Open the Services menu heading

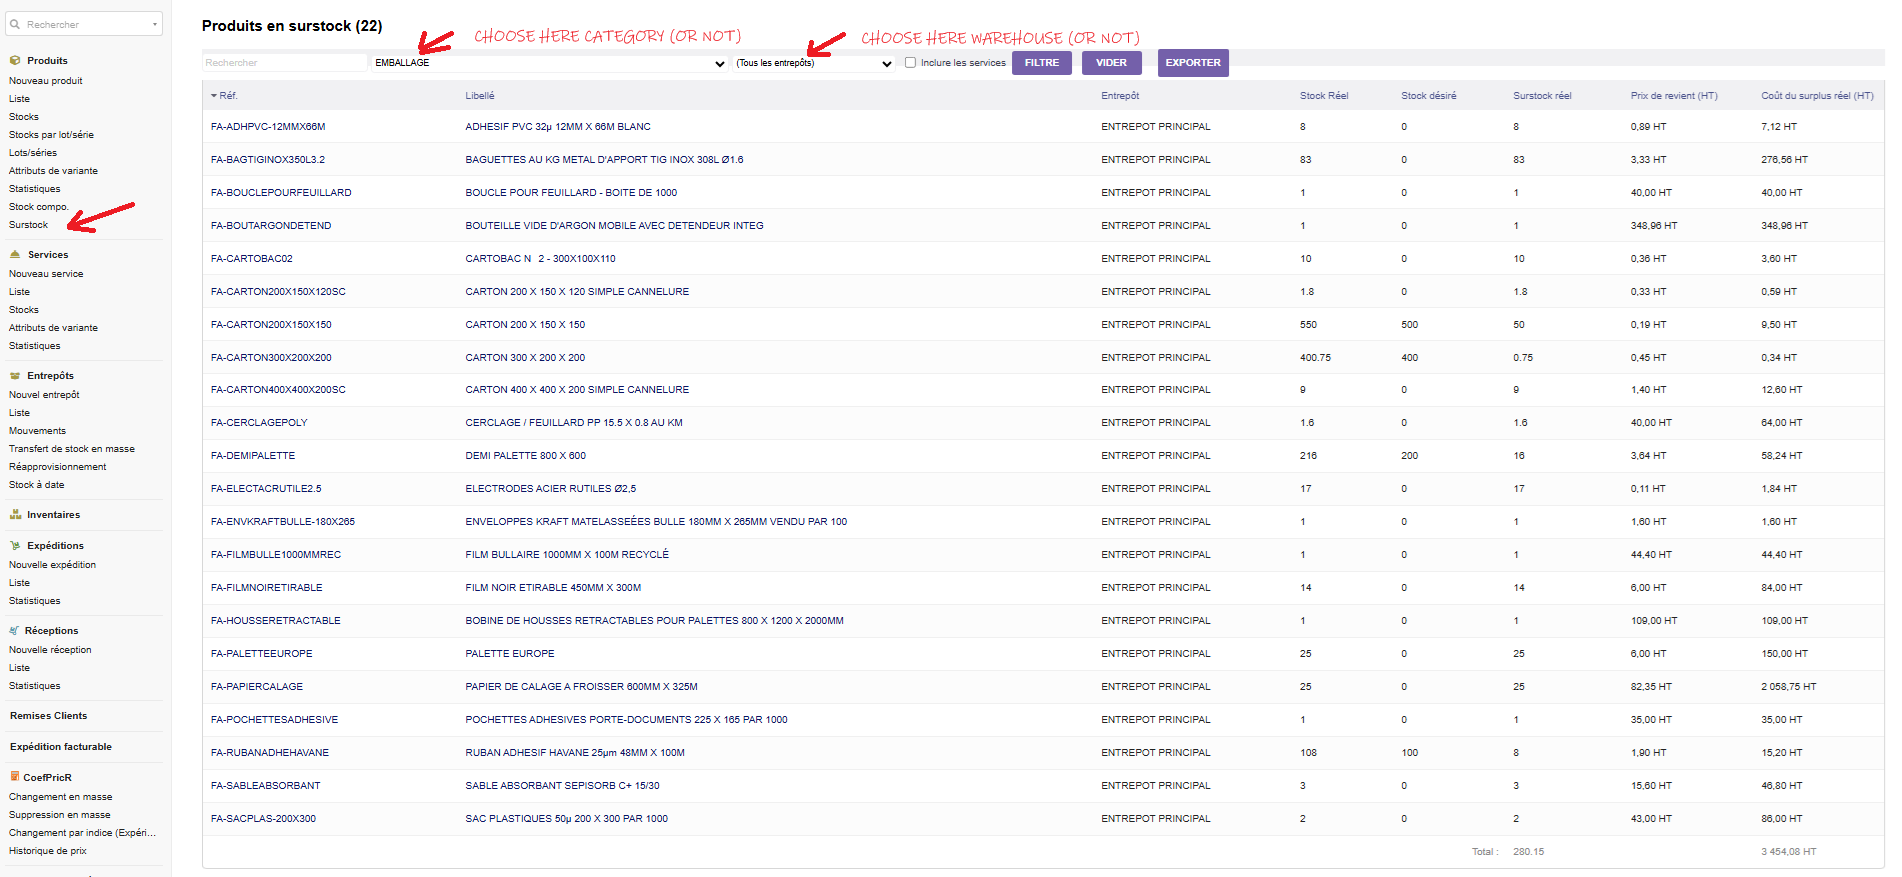click(x=48, y=255)
